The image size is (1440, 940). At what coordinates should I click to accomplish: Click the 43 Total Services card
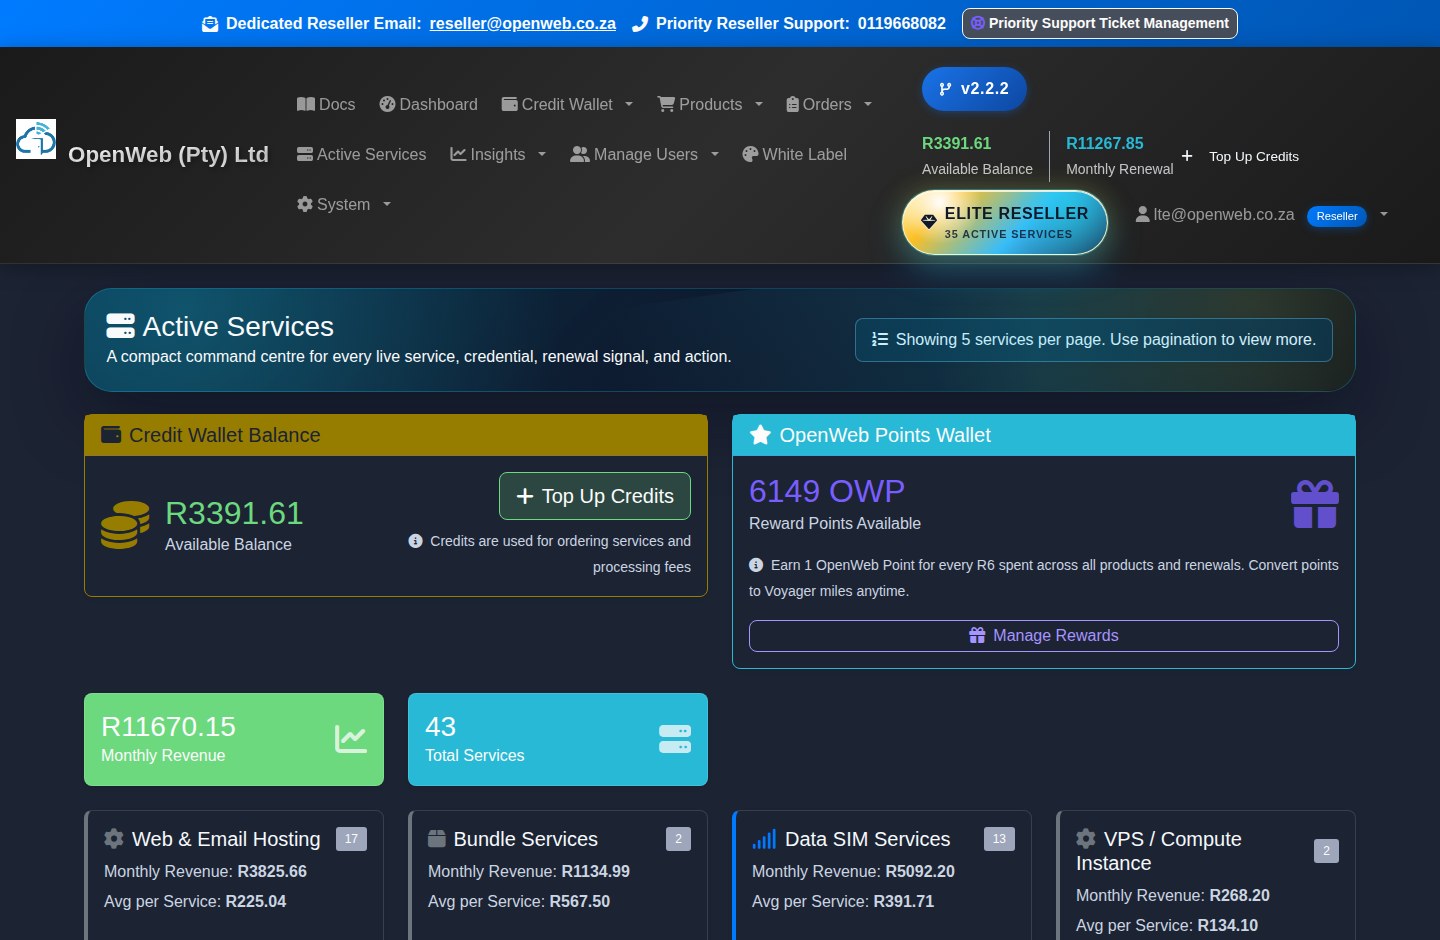pos(558,739)
